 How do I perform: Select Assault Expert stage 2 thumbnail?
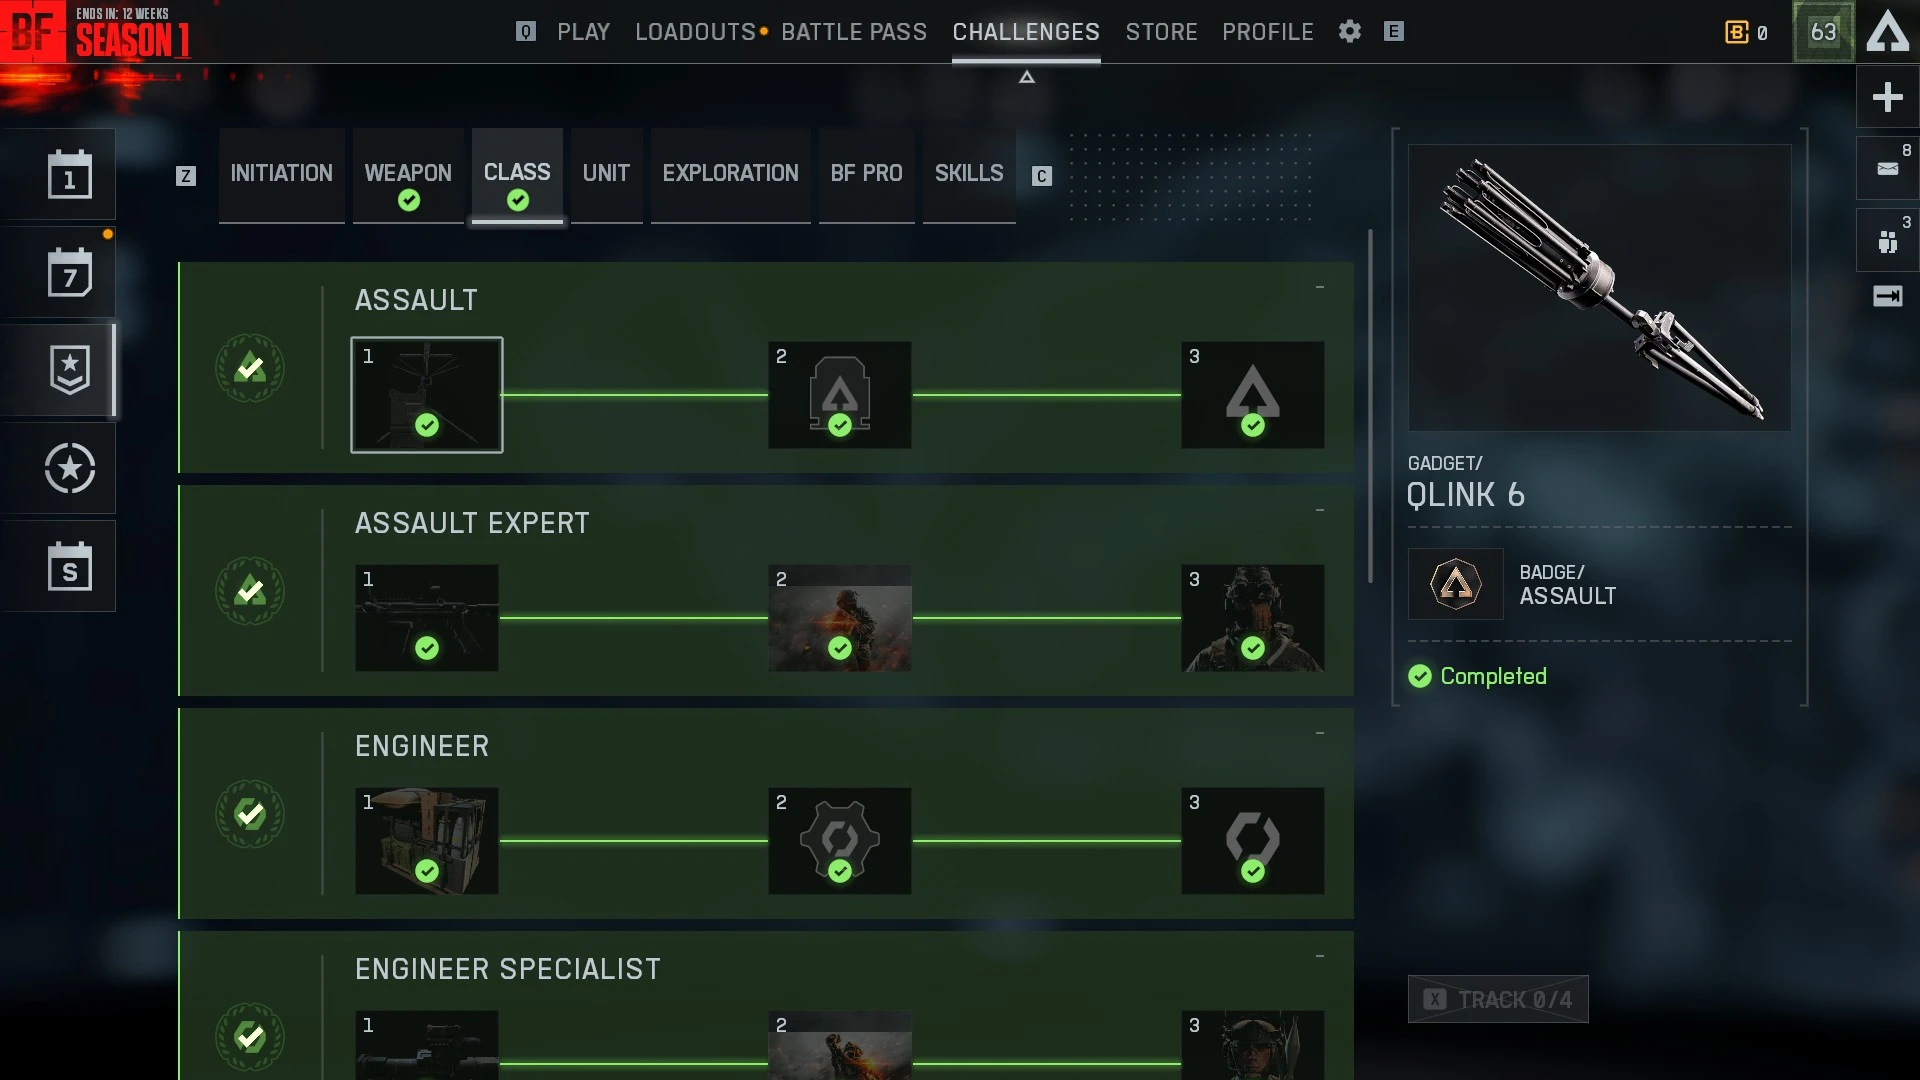click(840, 618)
